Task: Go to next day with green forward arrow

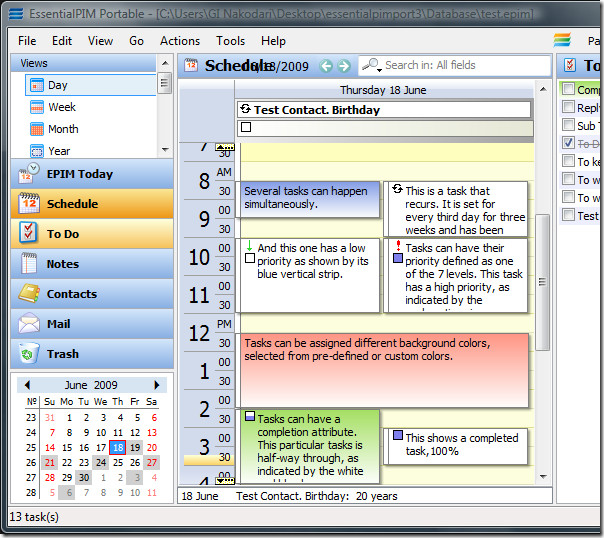Action: tap(344, 66)
